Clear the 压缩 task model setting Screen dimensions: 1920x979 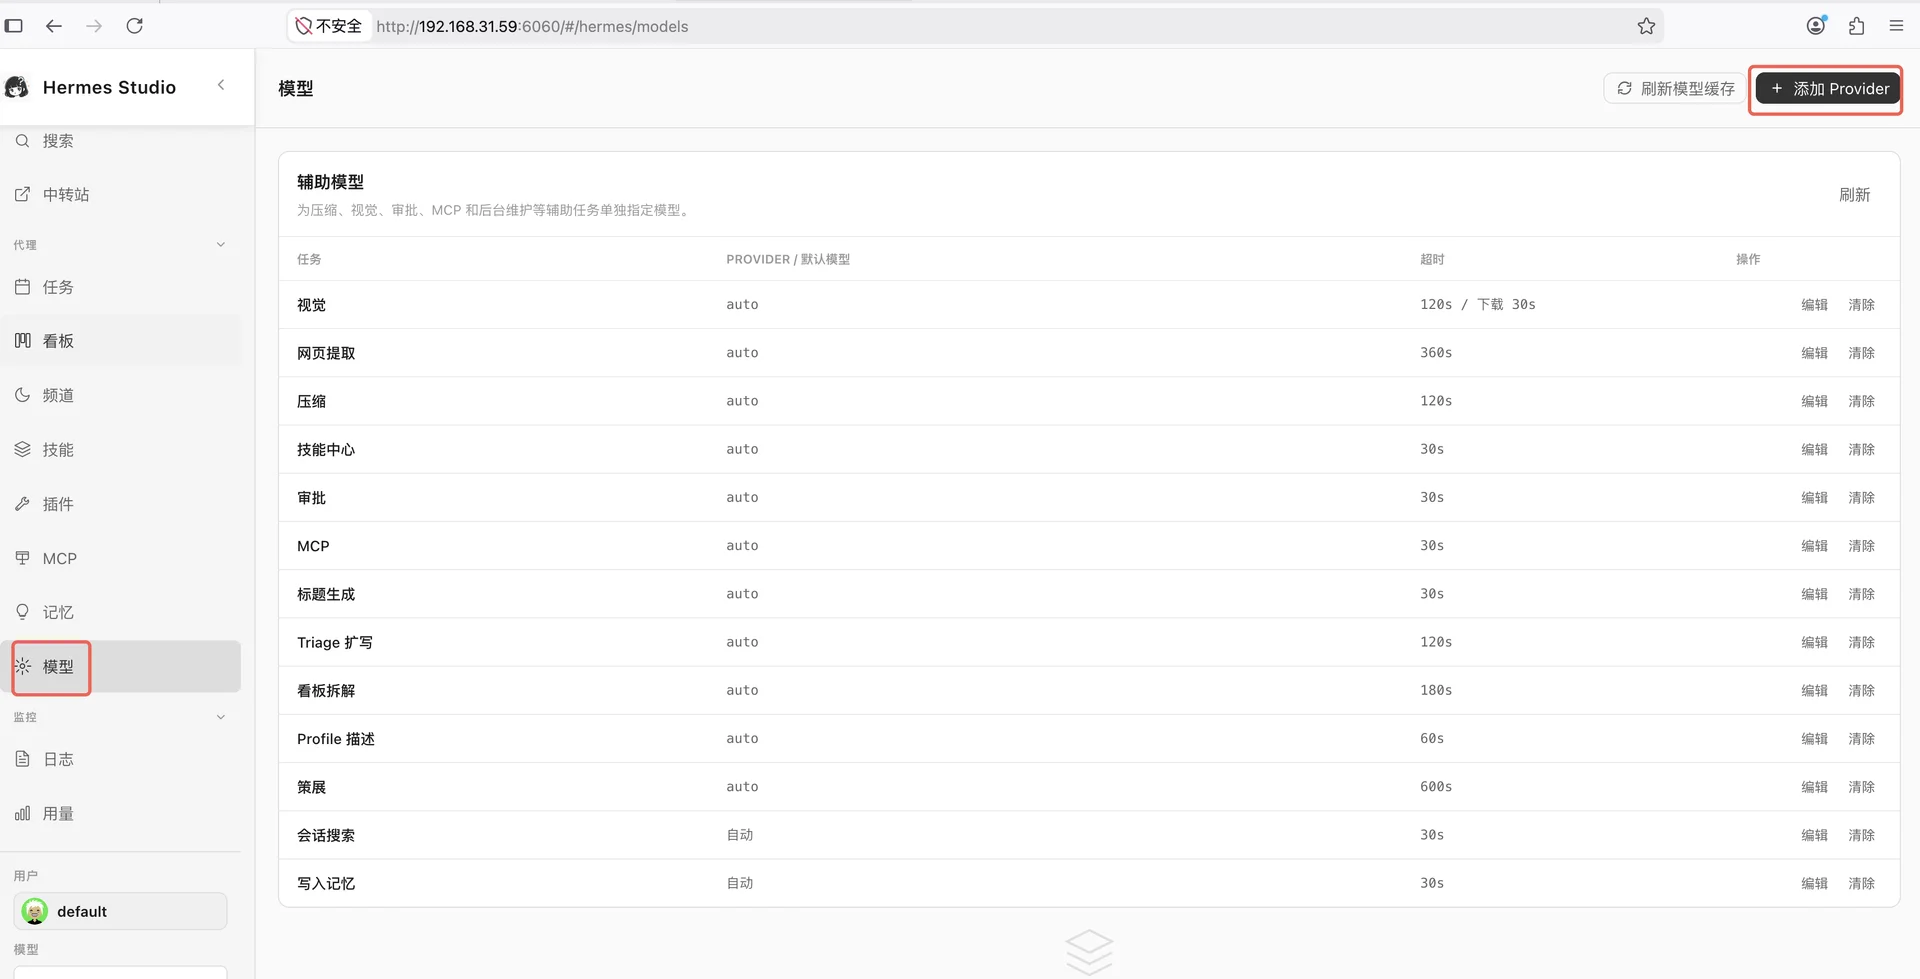coord(1861,401)
